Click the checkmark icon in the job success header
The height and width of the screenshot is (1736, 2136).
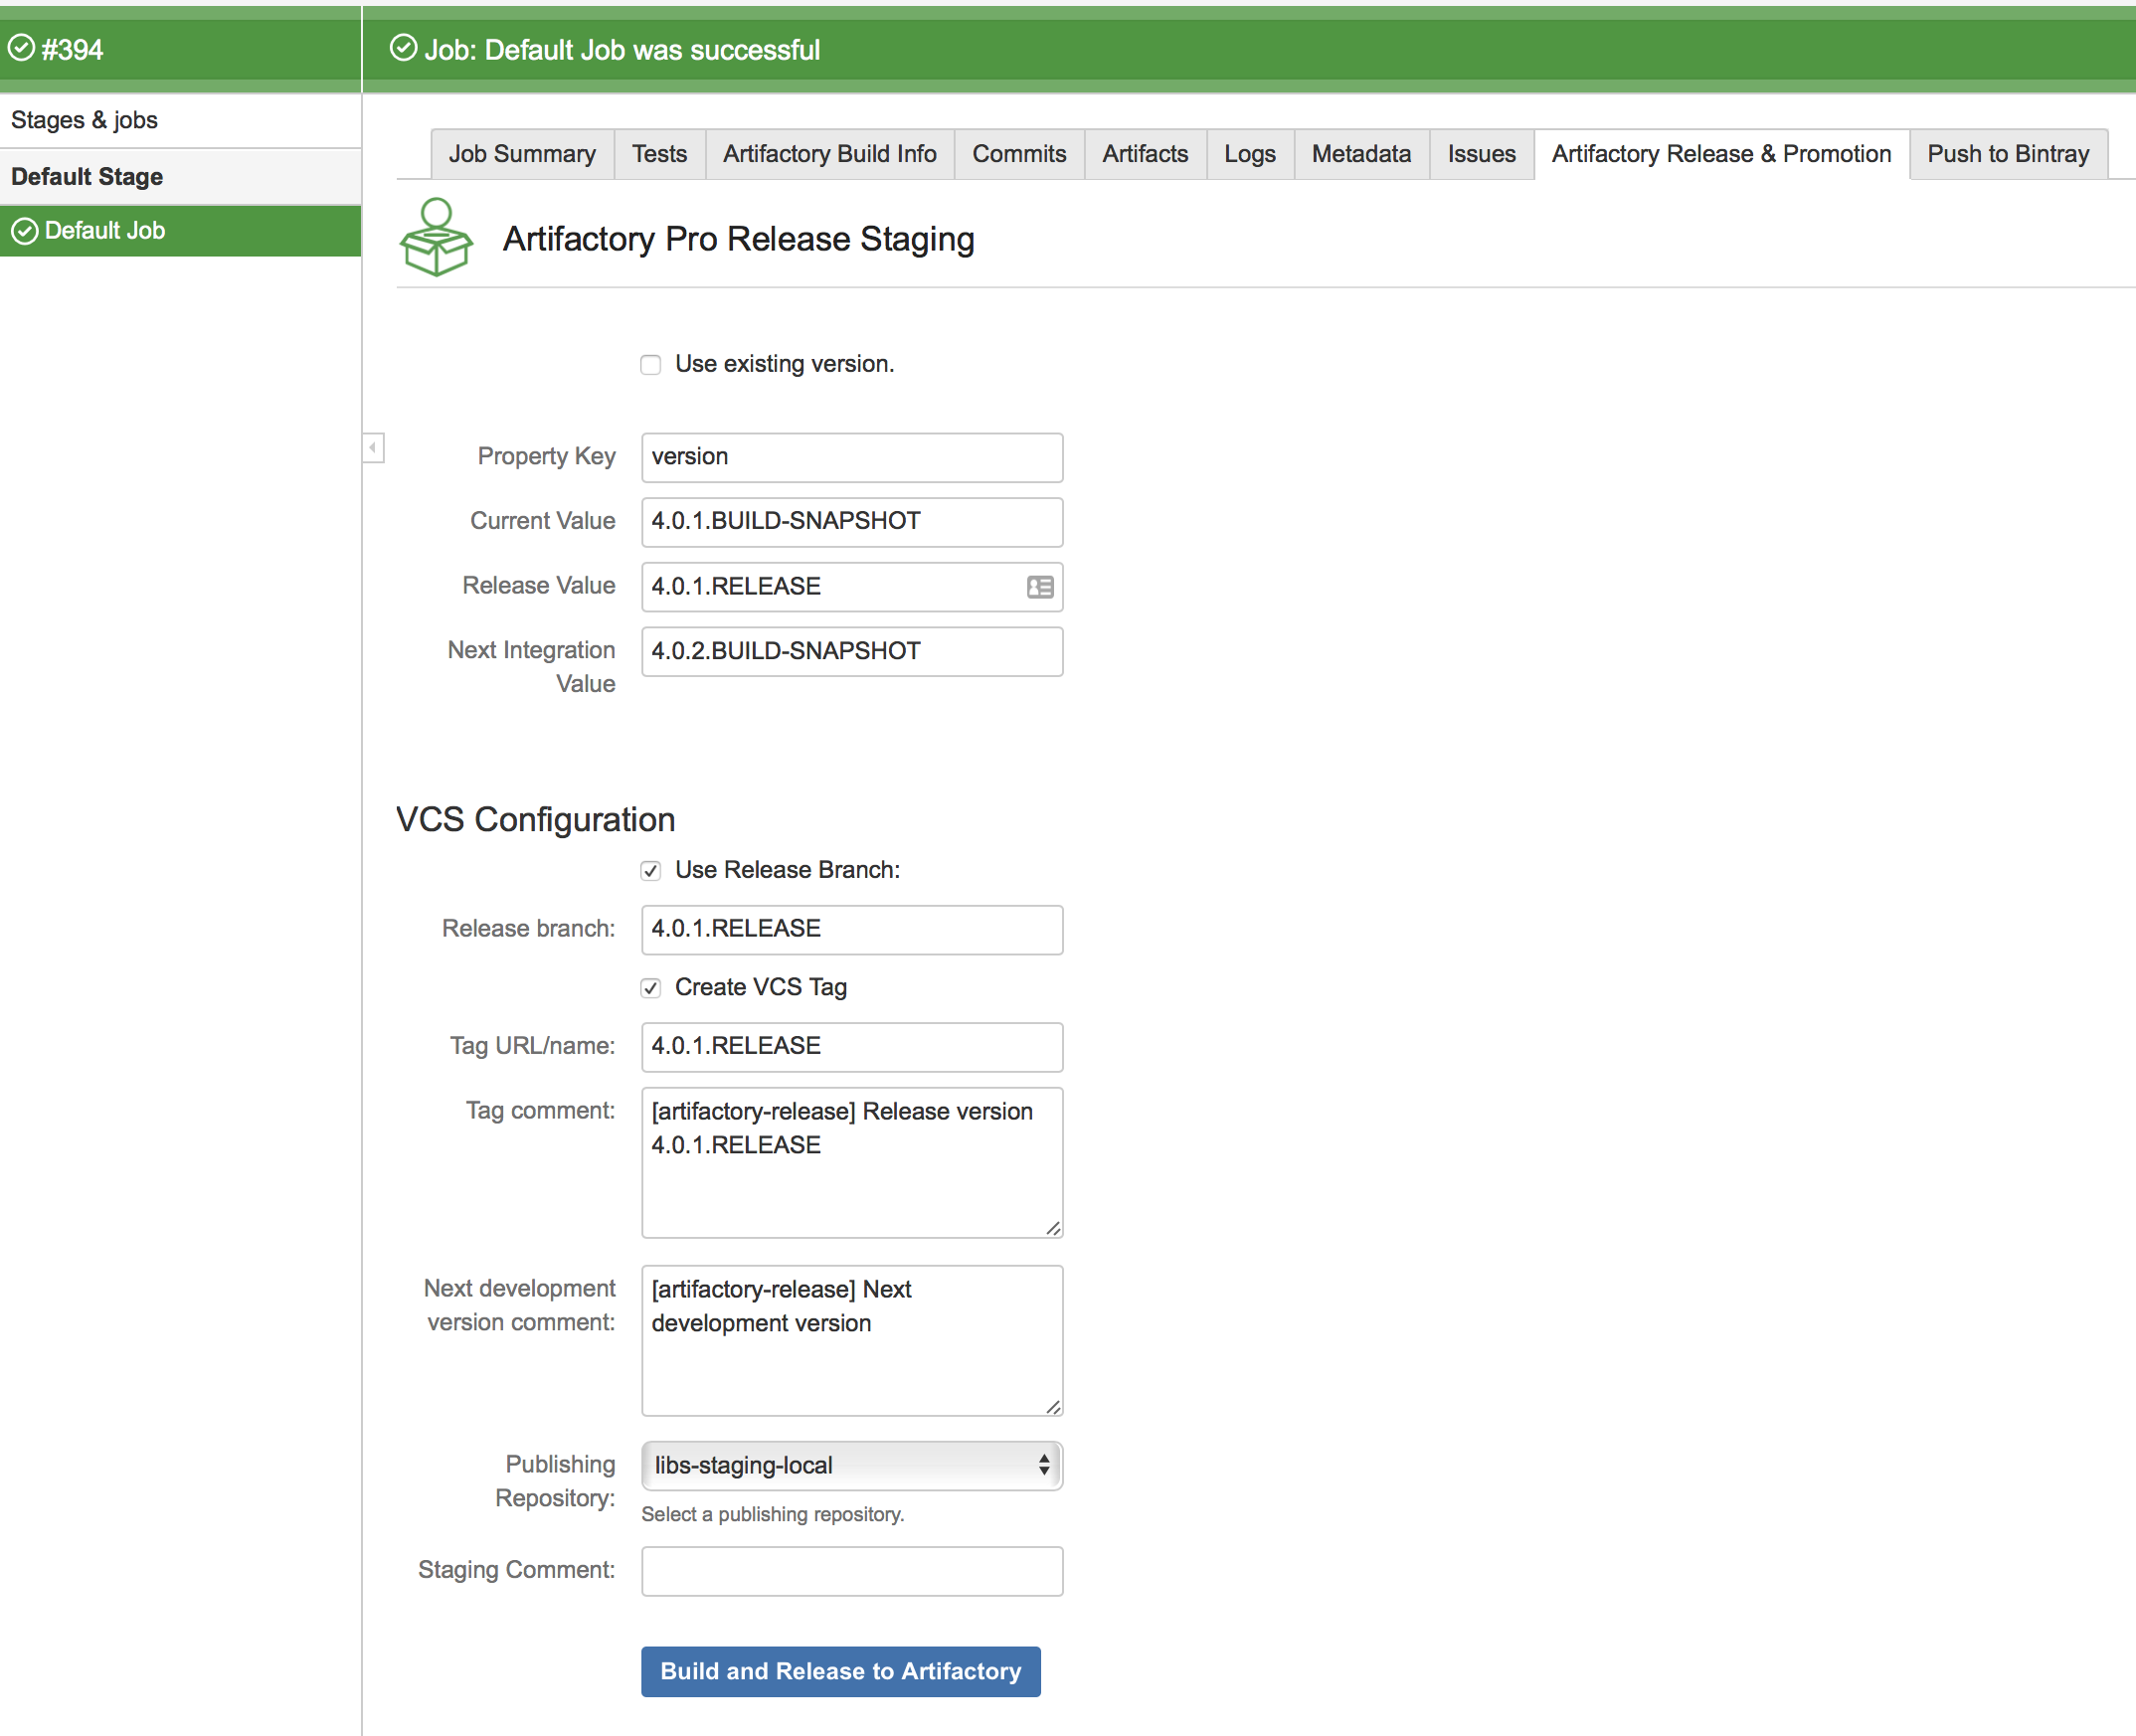coord(403,48)
